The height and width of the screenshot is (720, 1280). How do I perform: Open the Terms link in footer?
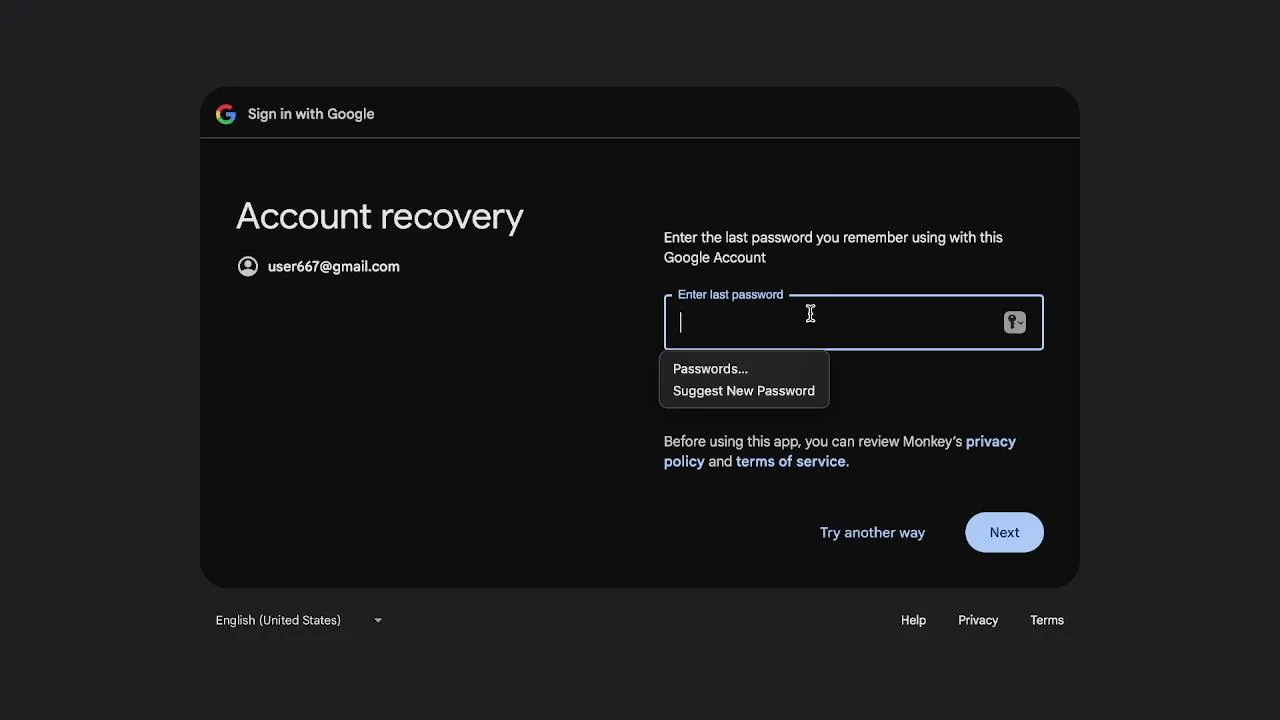pyautogui.click(x=1047, y=620)
